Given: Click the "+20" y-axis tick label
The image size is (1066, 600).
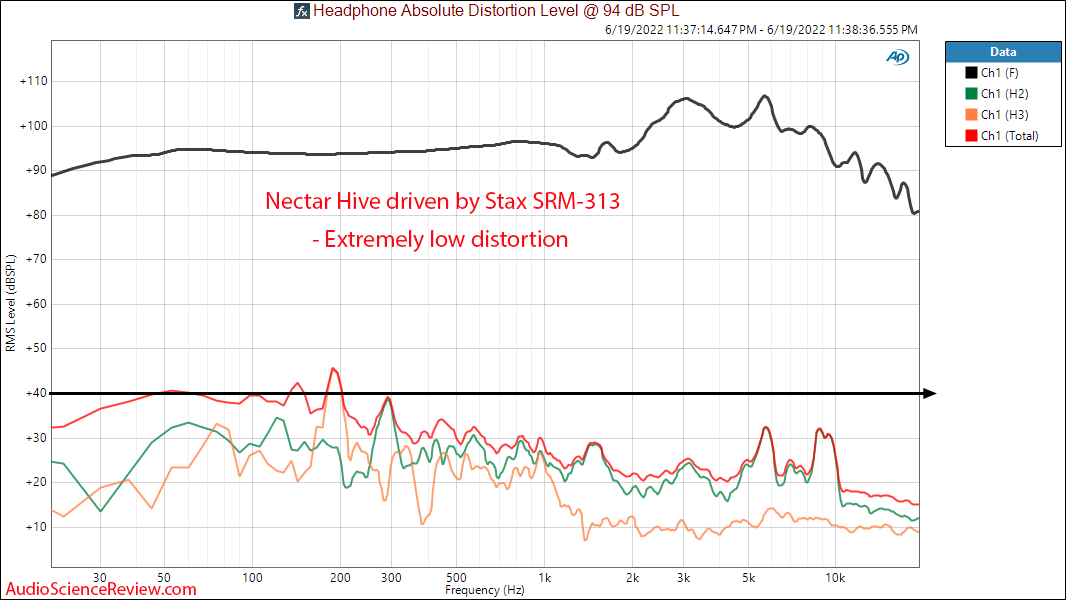Looking at the screenshot, I should pos(37,482).
